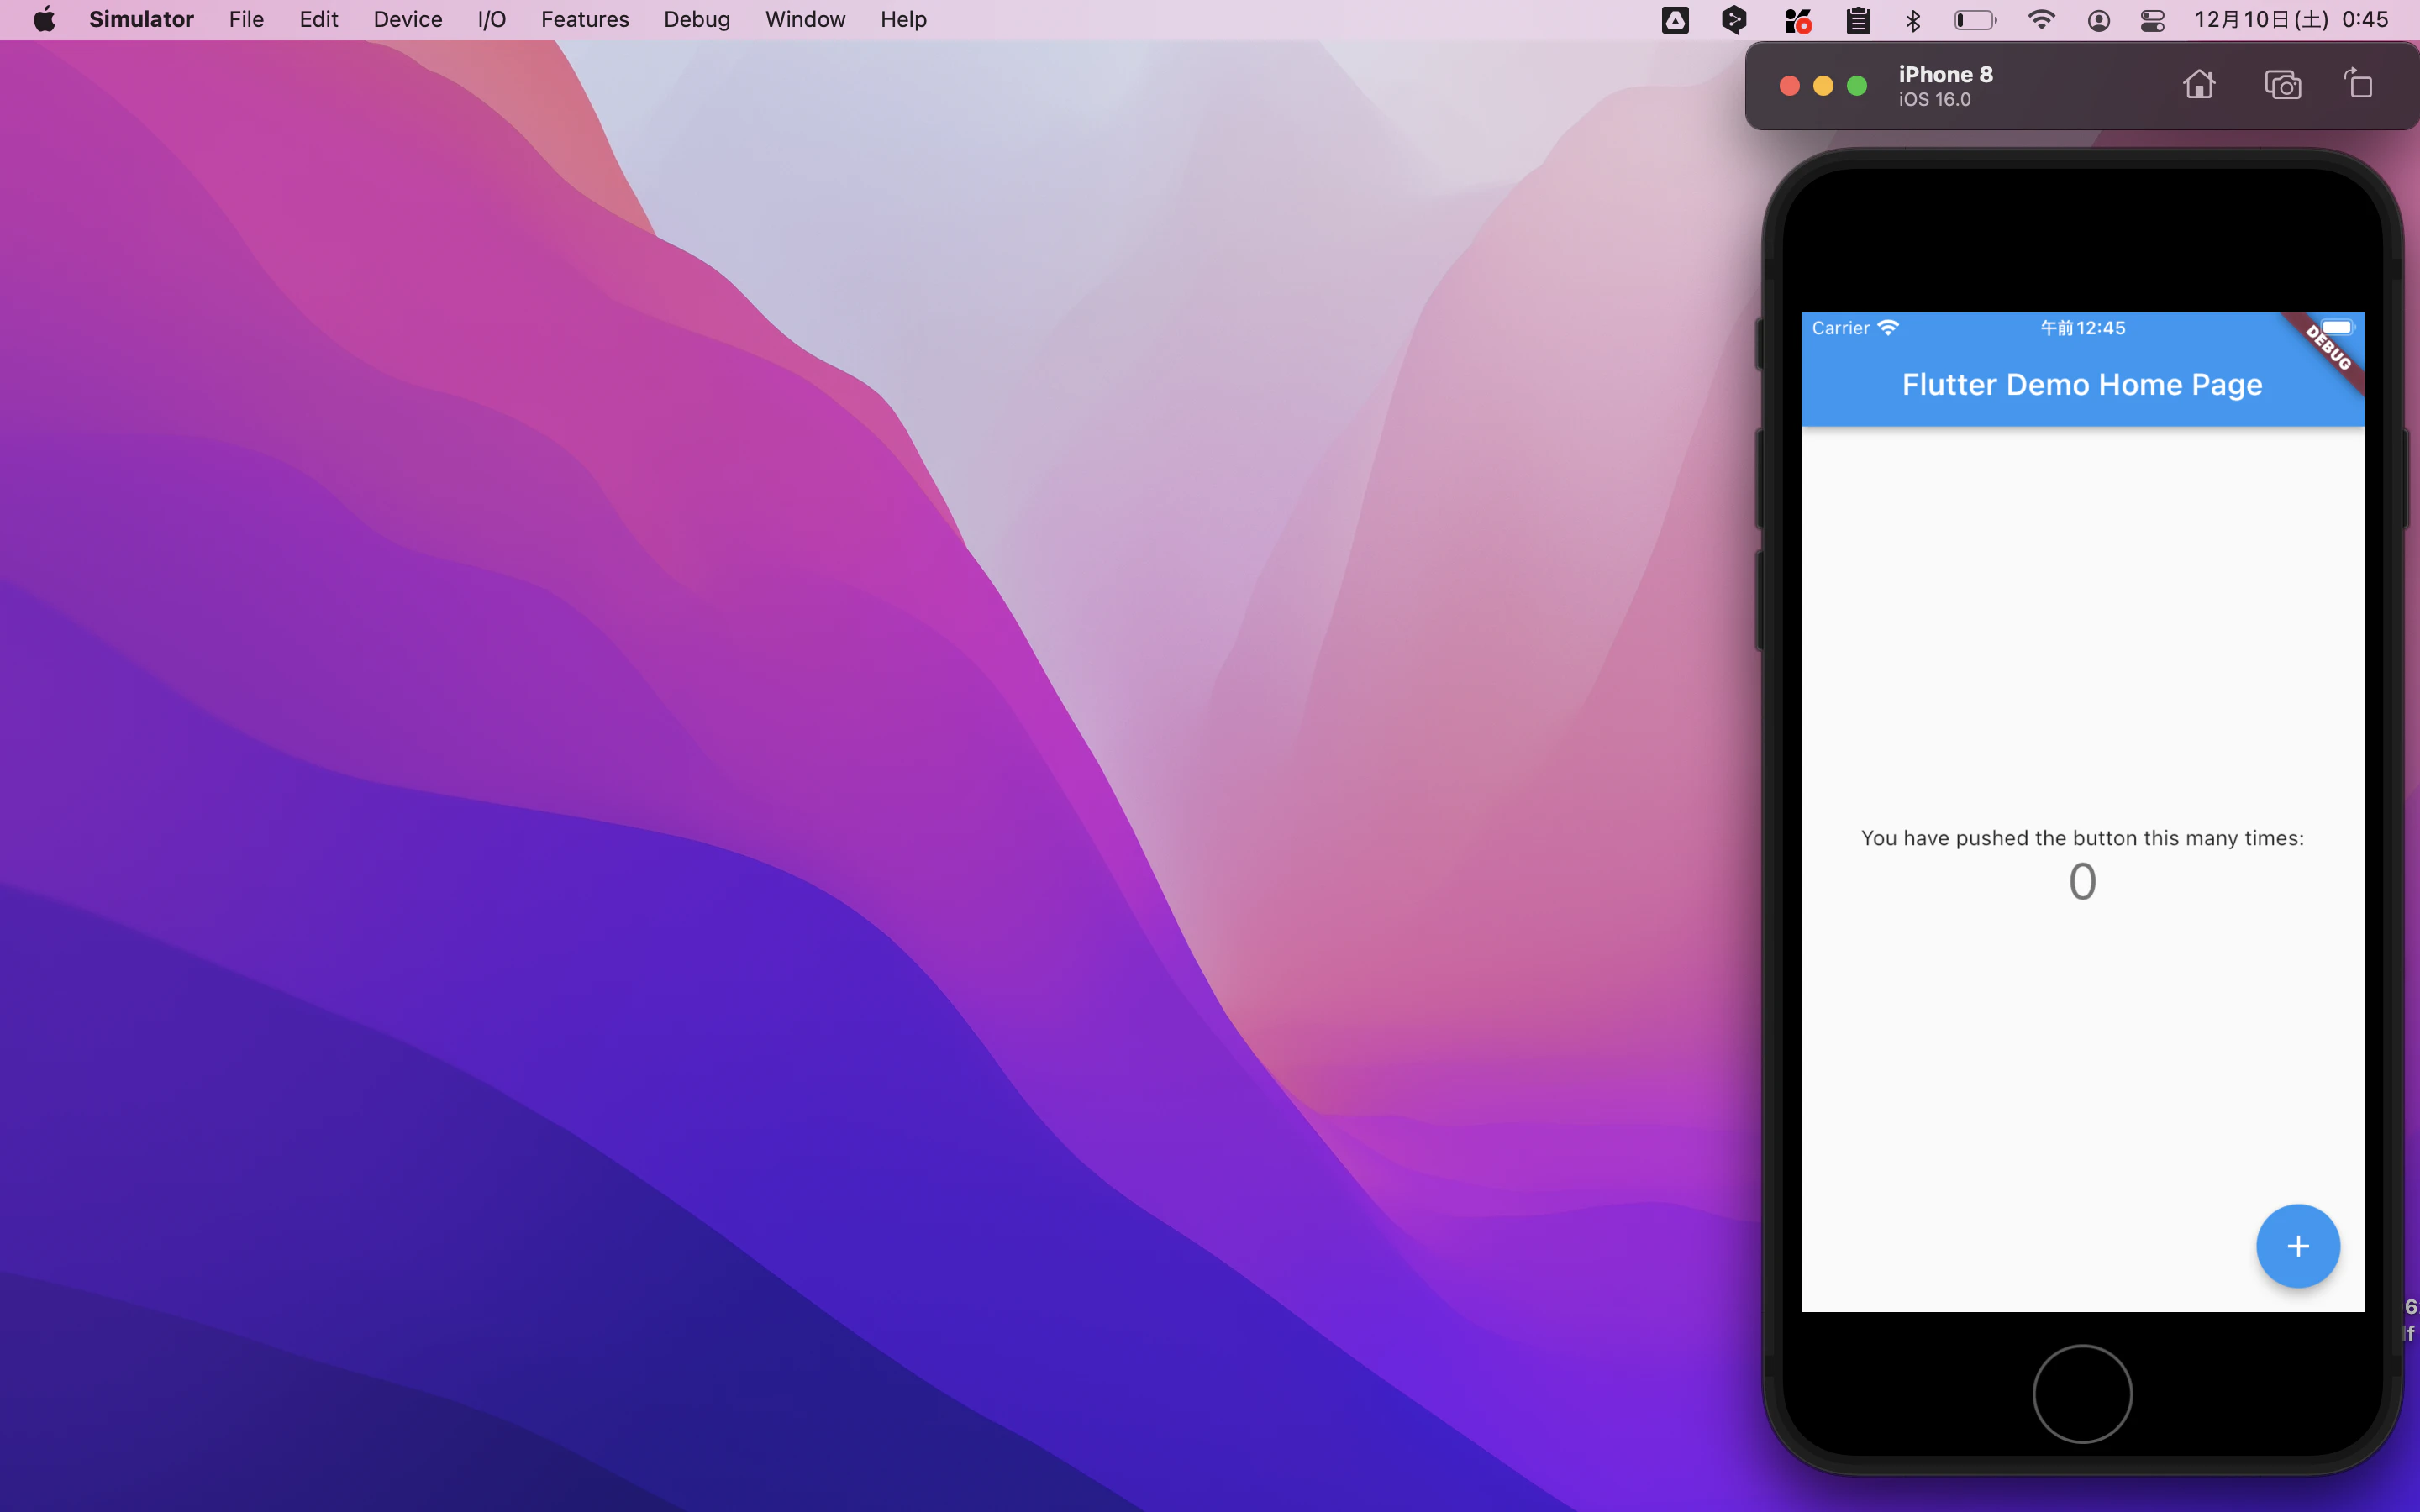Screen dimensions: 2420x1512
Task: Click the 午前12:45 clock in phone status bar
Action: click(x=2082, y=328)
